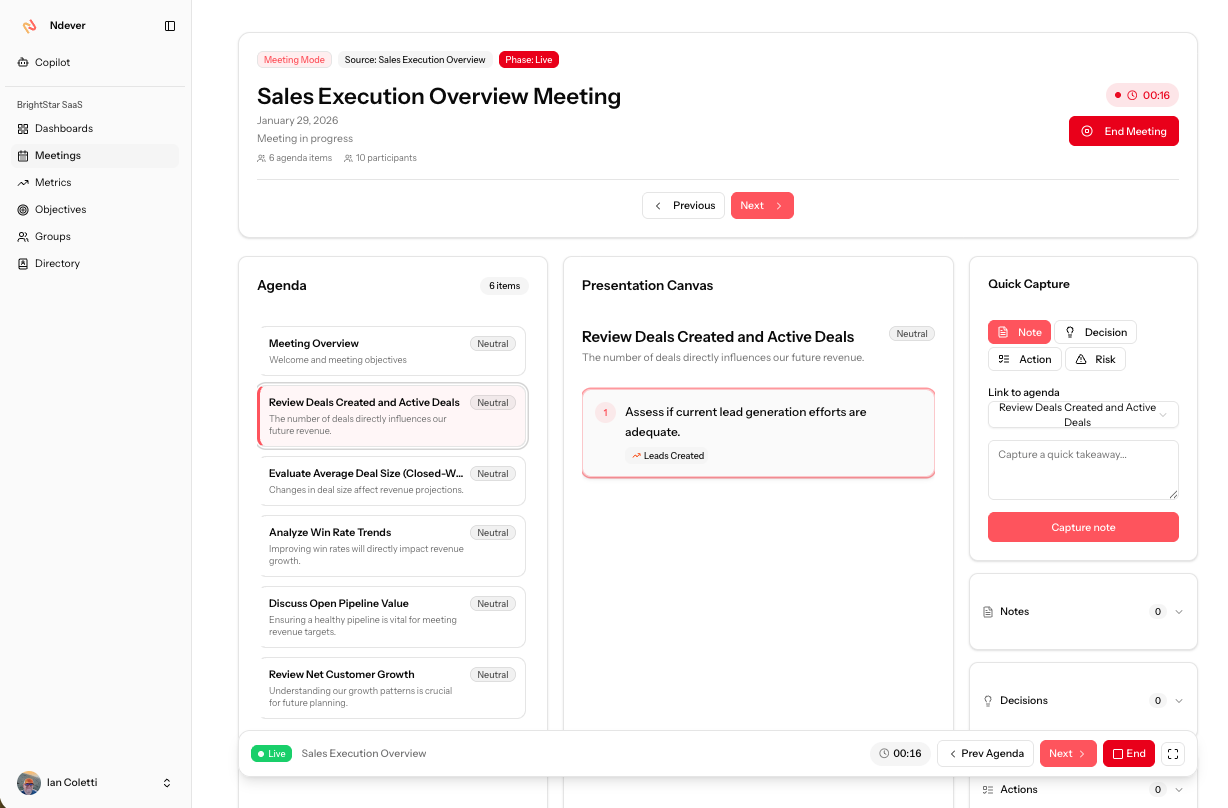The image size is (1228, 808).
Task: Collapse the sidebar panel icon
Action: coord(170,26)
